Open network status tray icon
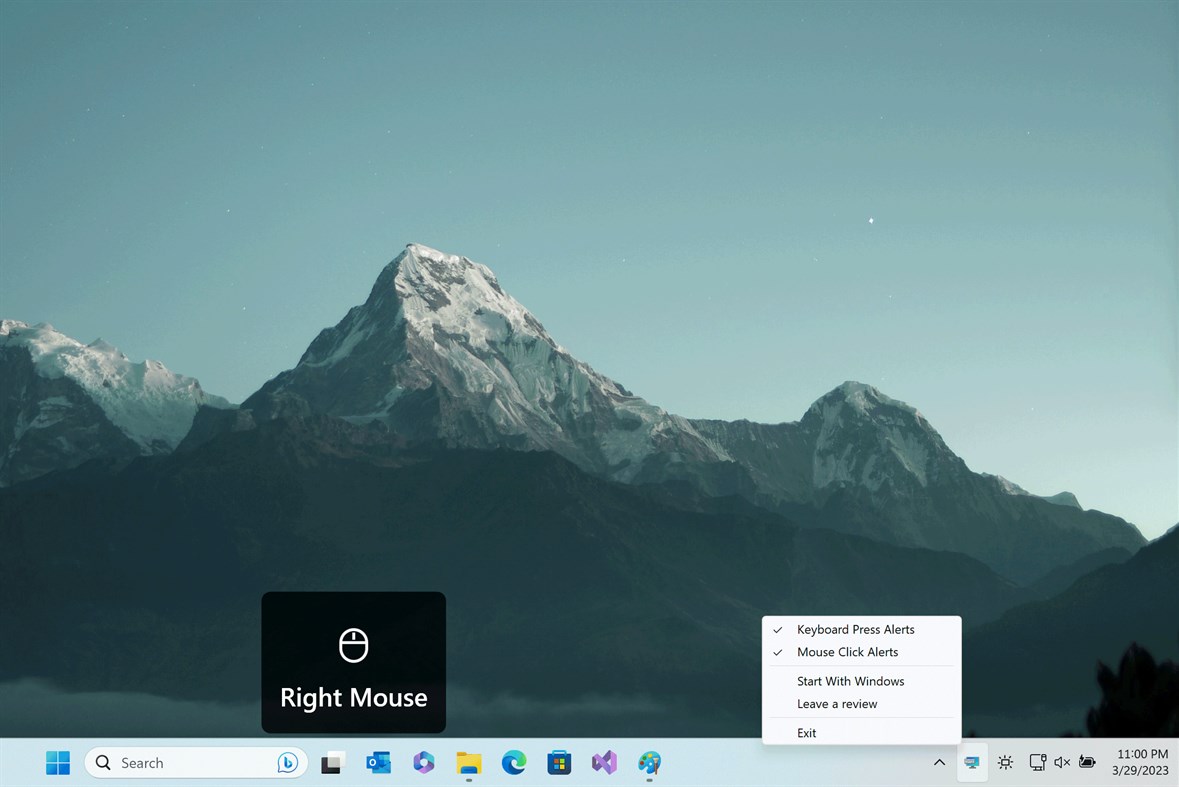1179x787 pixels. [1038, 762]
